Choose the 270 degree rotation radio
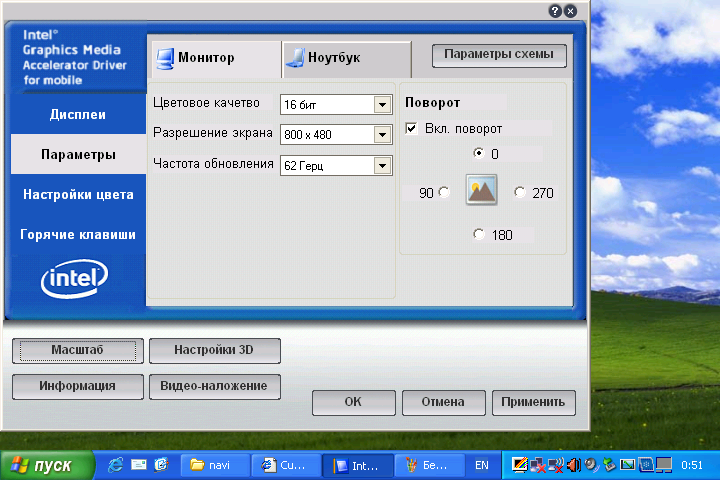Viewport: 720px width, 480px height. coord(519,193)
